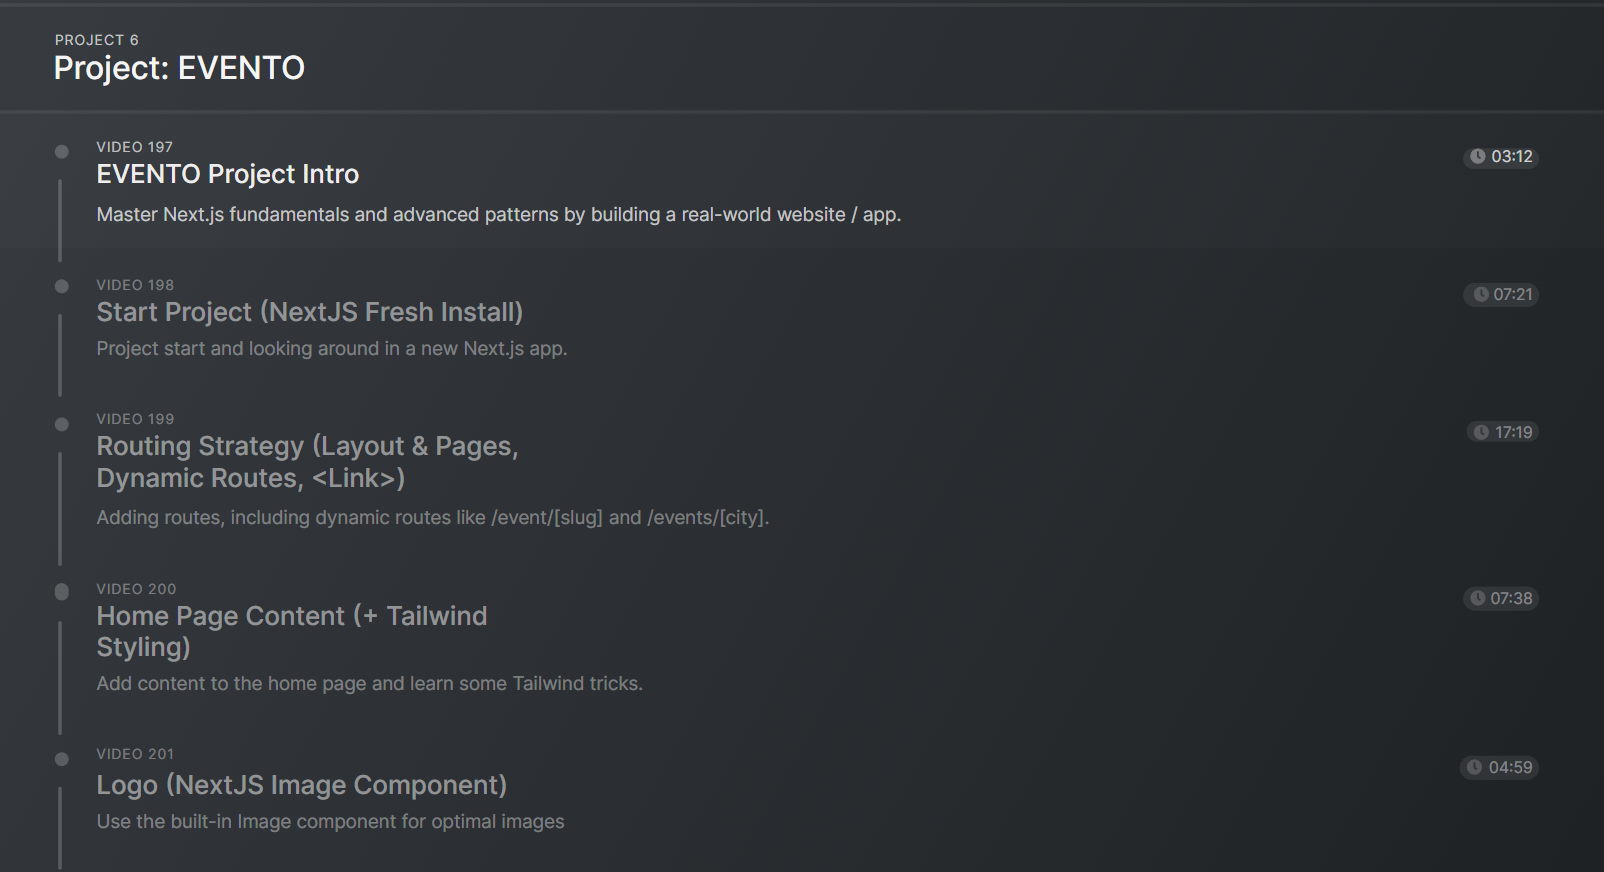Open Start Project (NextJS Fresh Install) lesson

coord(309,312)
